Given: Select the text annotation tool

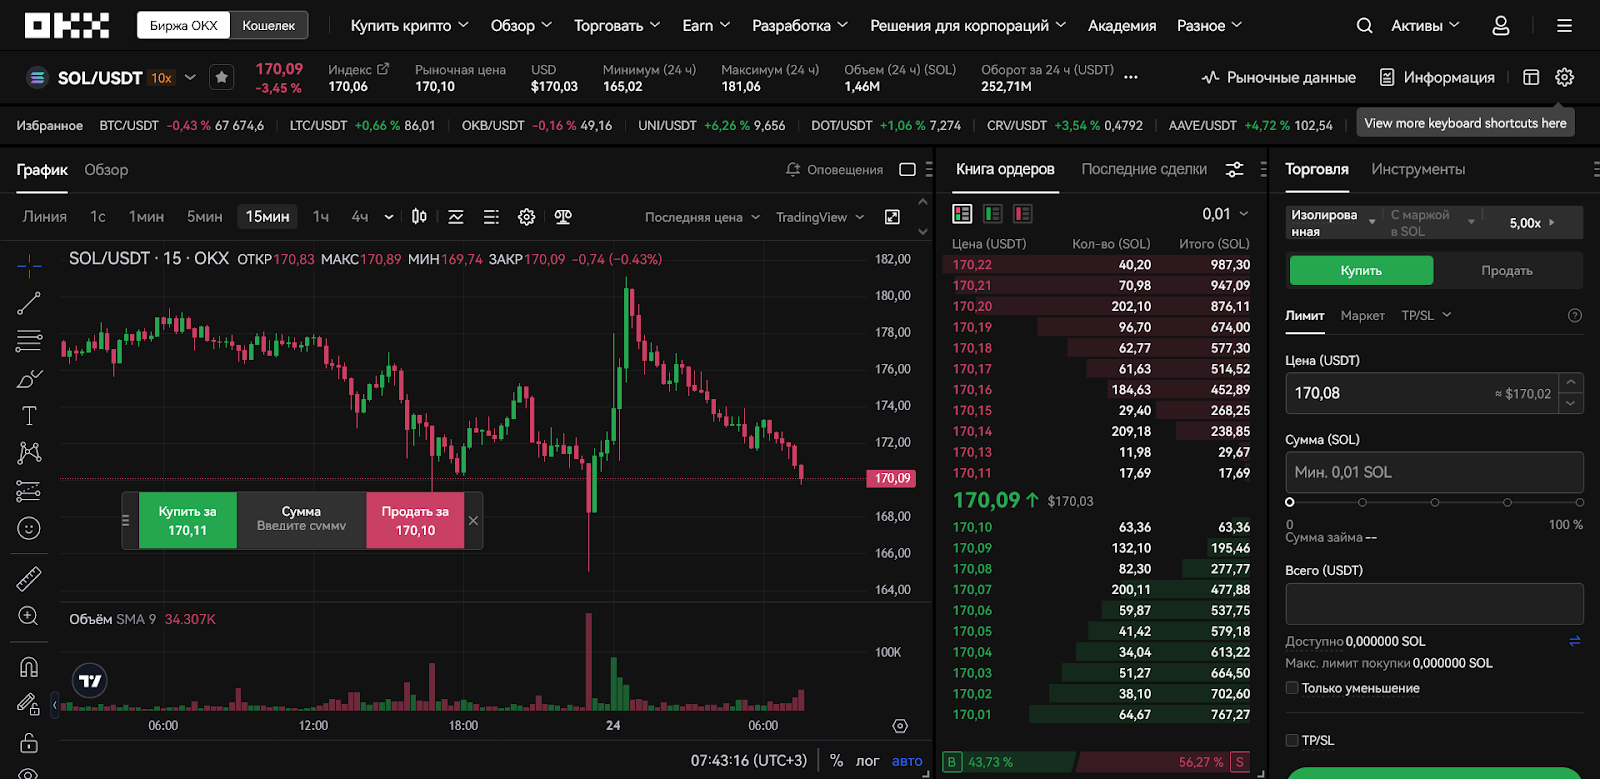Looking at the screenshot, I should [29, 416].
